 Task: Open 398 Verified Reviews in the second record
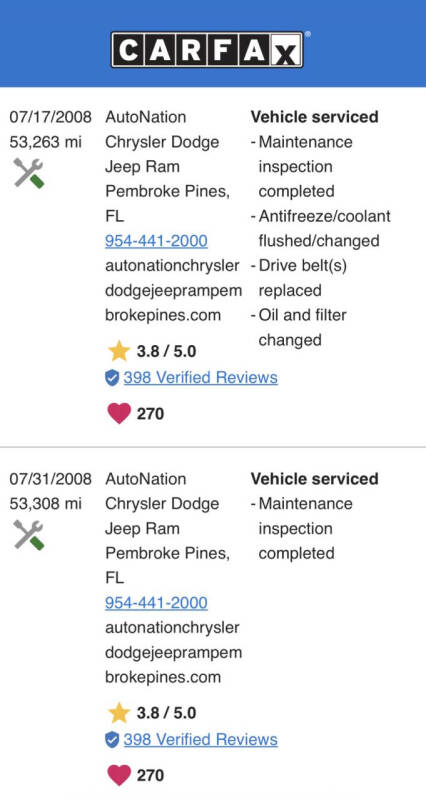(x=201, y=739)
